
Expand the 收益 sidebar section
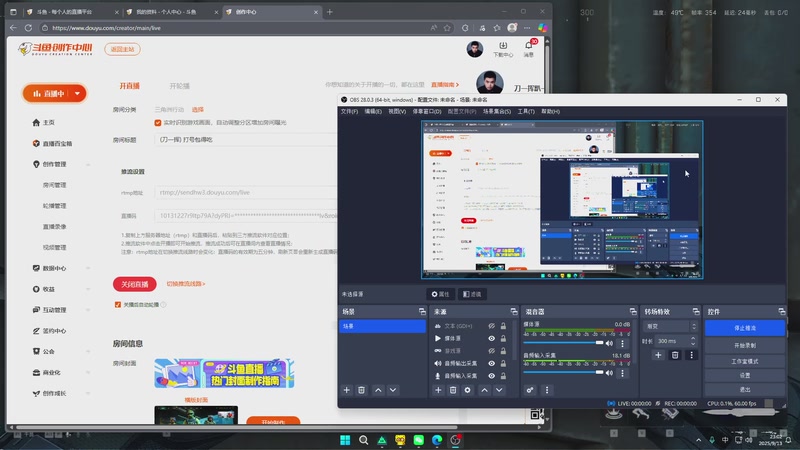(x=88, y=289)
